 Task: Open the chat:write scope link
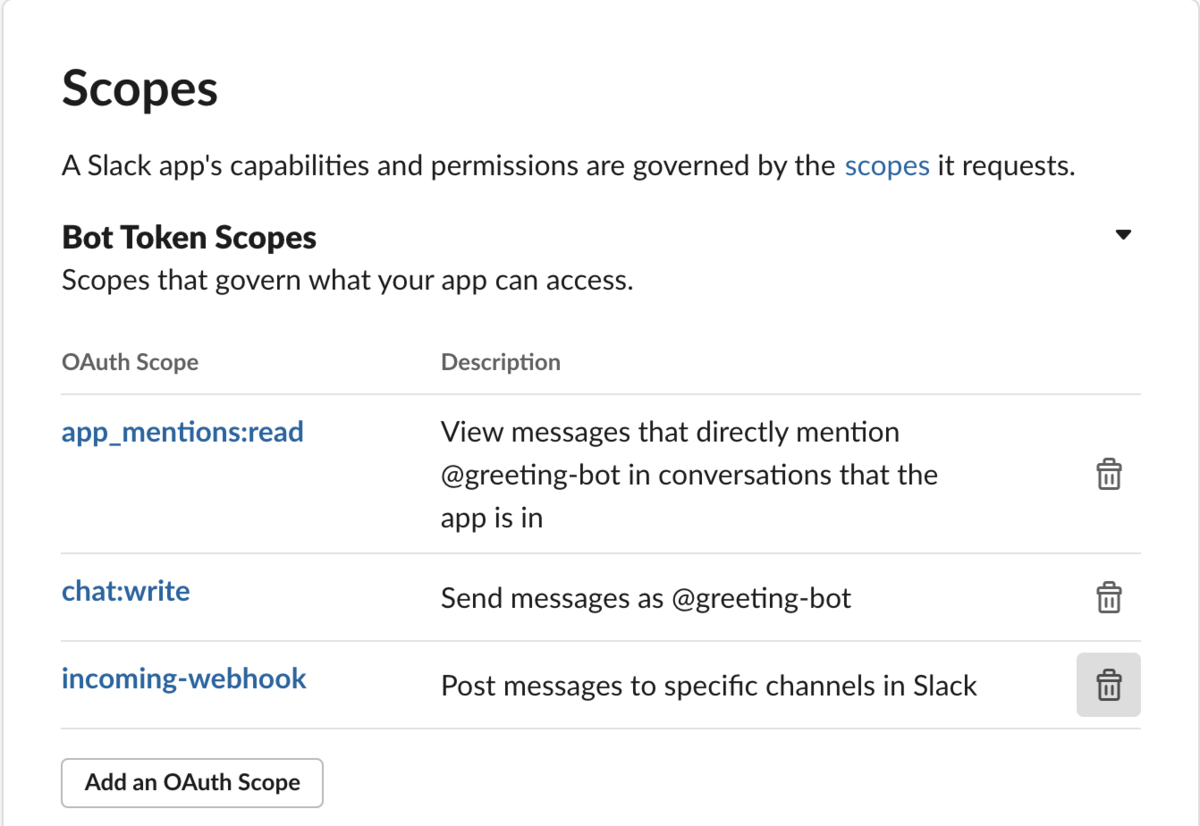126,591
